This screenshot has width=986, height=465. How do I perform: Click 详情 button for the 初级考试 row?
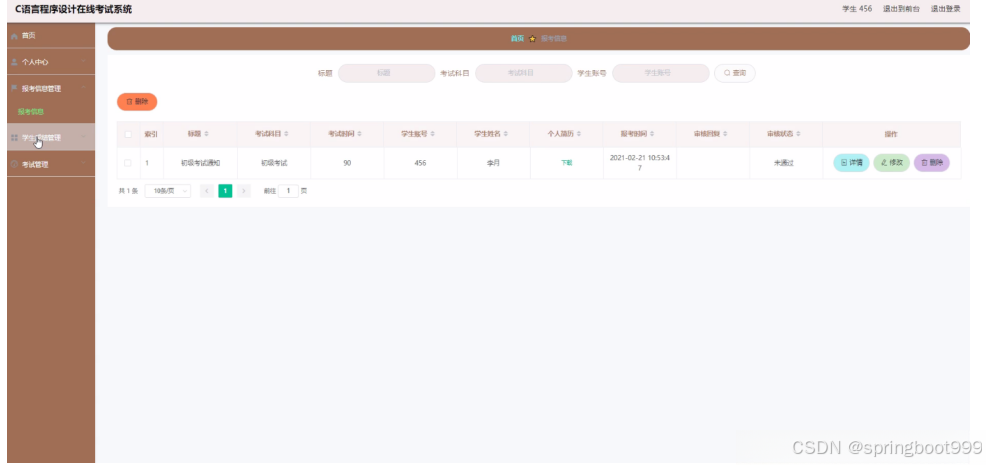pyautogui.click(x=851, y=163)
